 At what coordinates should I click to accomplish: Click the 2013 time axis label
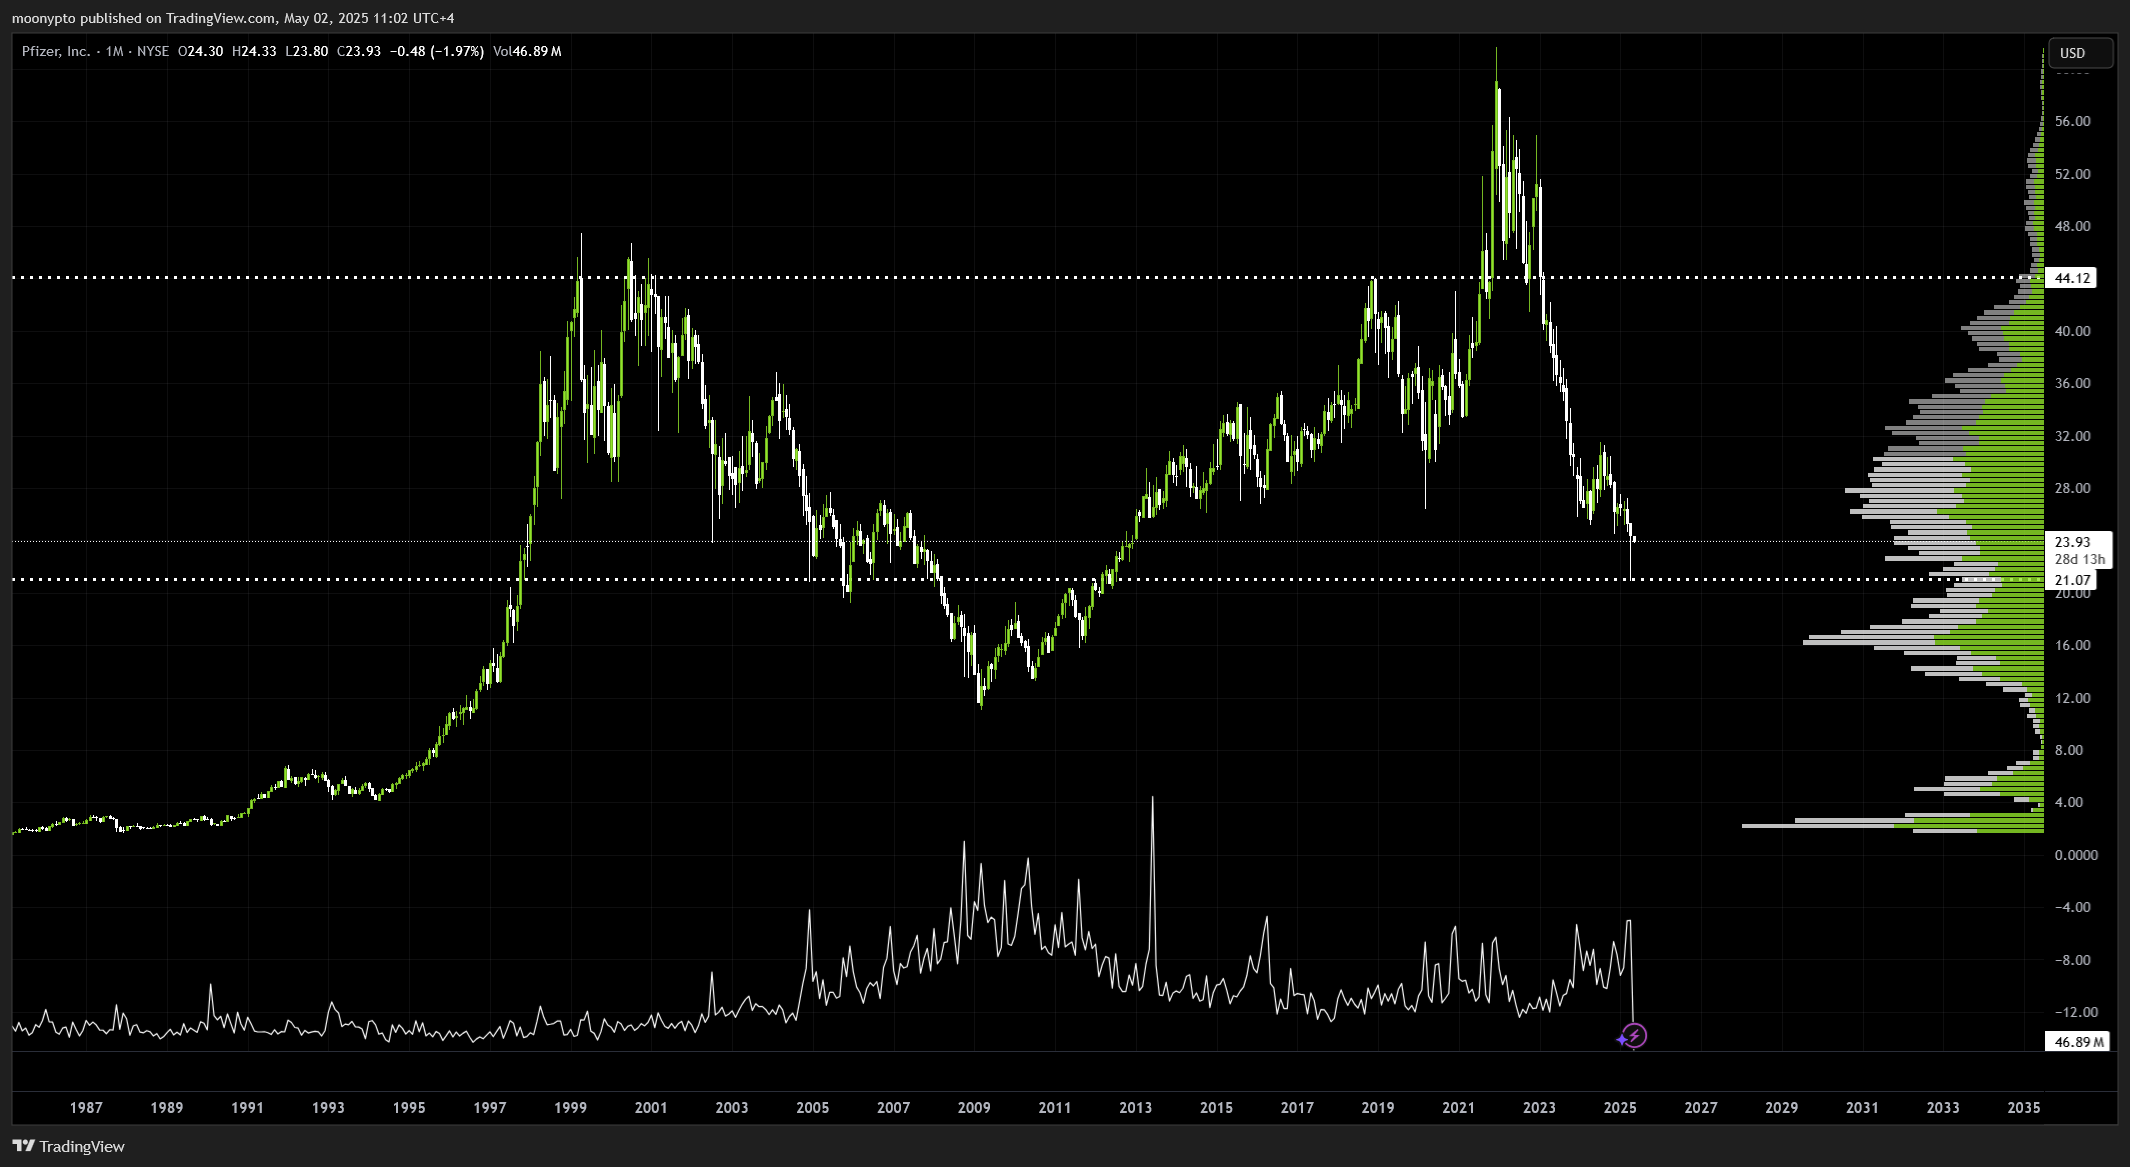pos(1136,1108)
